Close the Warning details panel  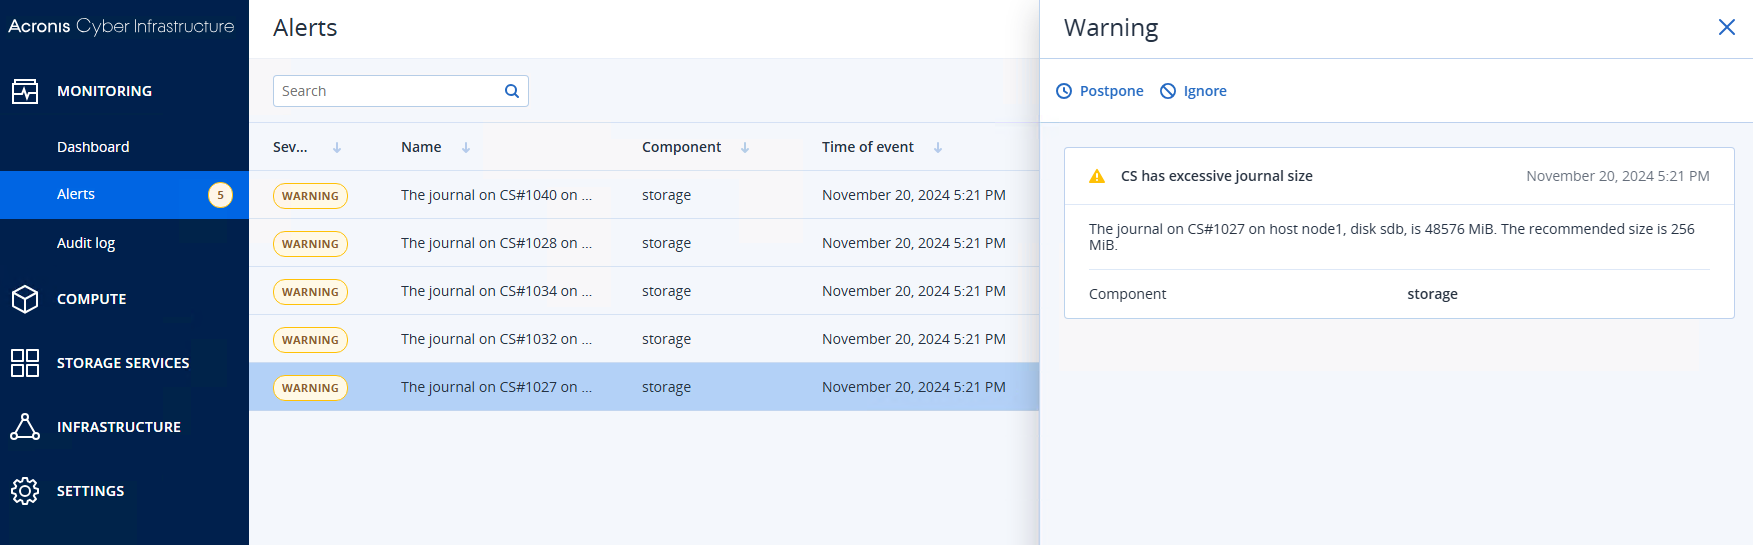click(1726, 27)
